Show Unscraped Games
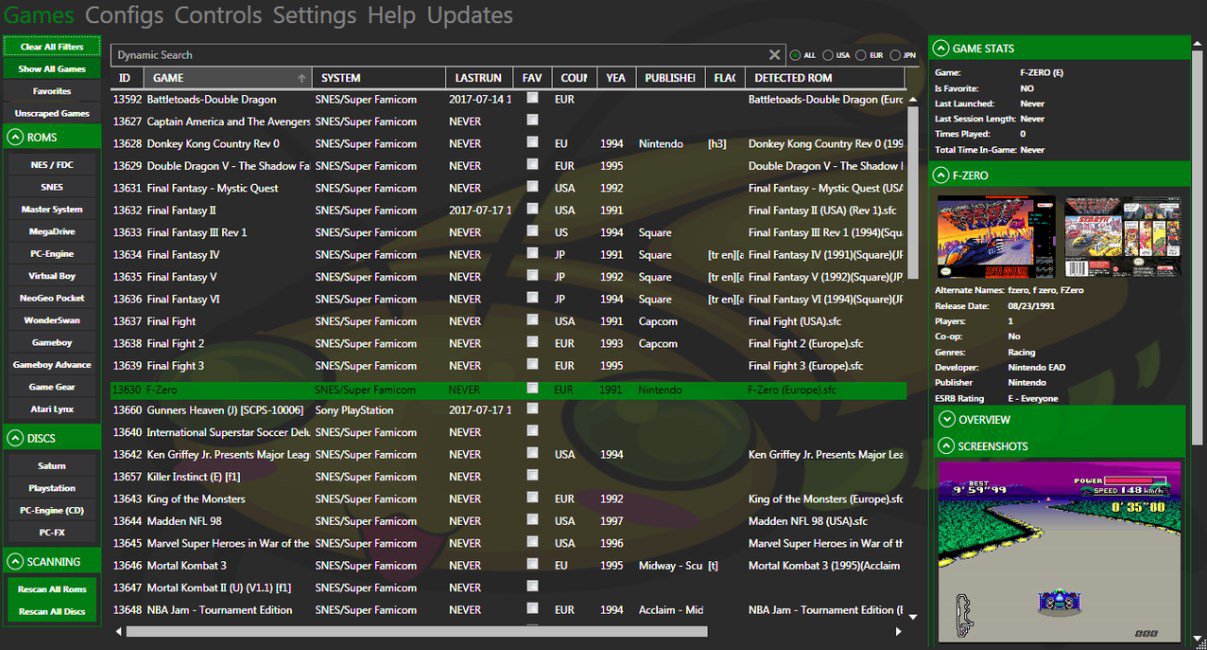Screen dimensions: 1207x650 pos(52,114)
